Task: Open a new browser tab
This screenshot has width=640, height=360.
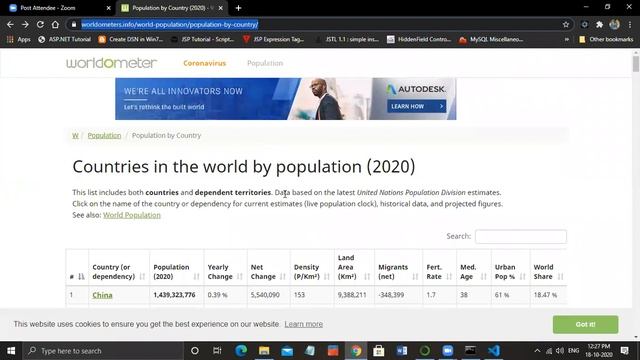Action: click(238, 8)
